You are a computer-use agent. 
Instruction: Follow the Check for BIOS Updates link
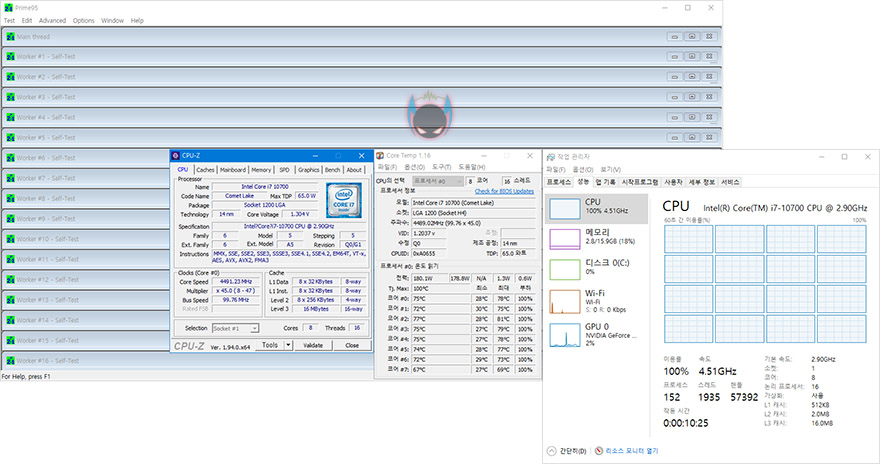coord(504,191)
